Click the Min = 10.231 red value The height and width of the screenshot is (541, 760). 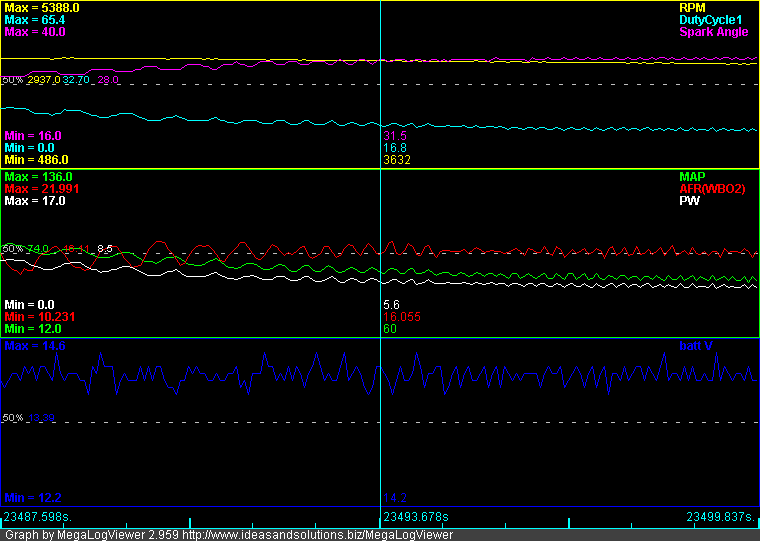pos(40,316)
